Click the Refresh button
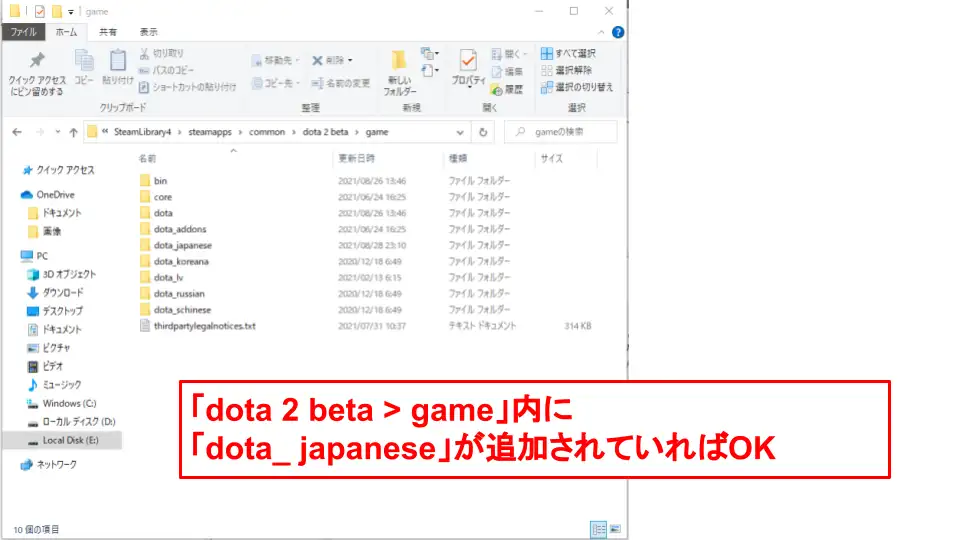 pyautogui.click(x=483, y=132)
